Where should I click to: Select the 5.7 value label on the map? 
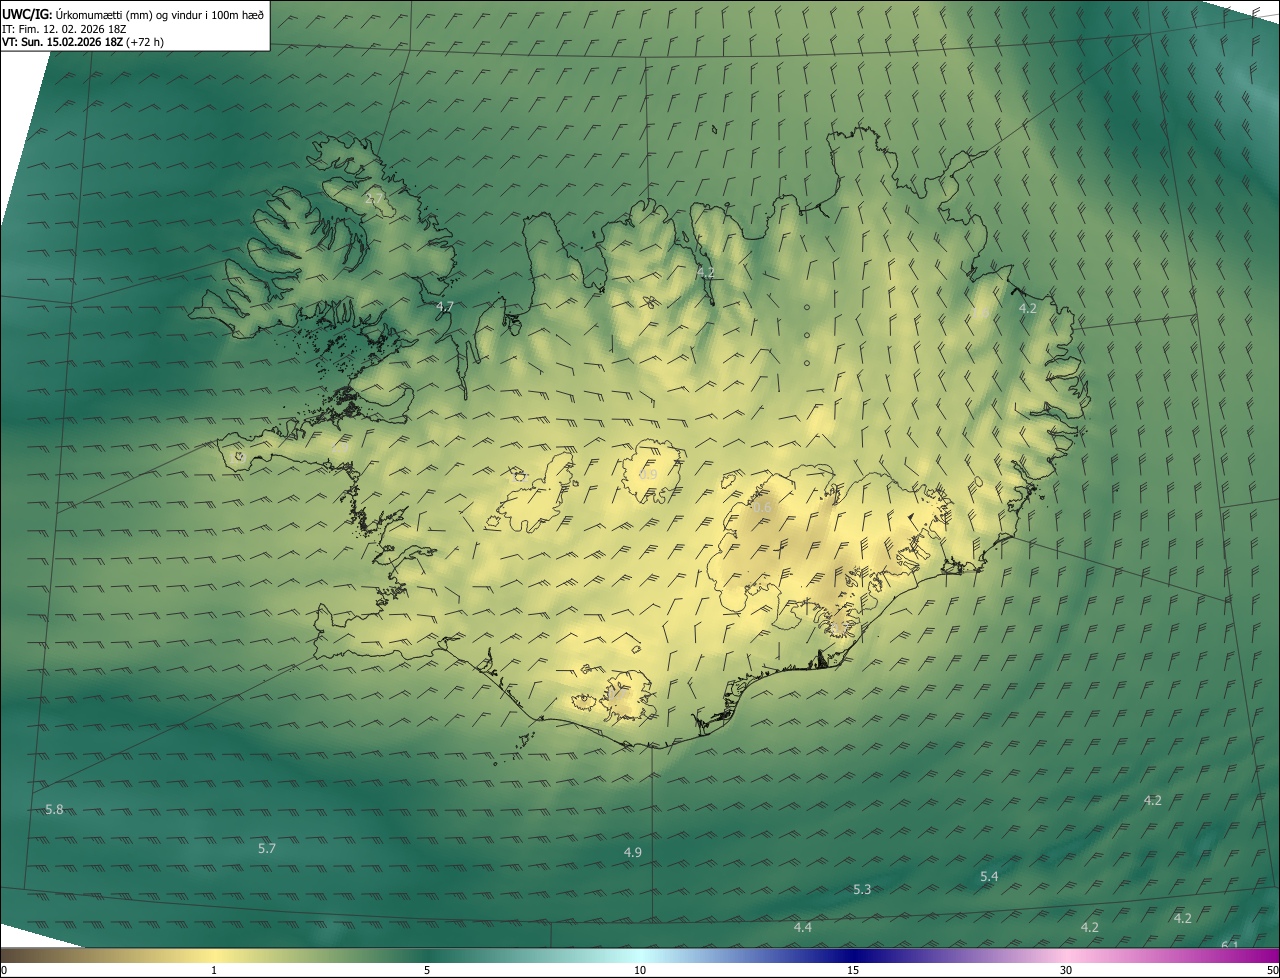tap(267, 848)
